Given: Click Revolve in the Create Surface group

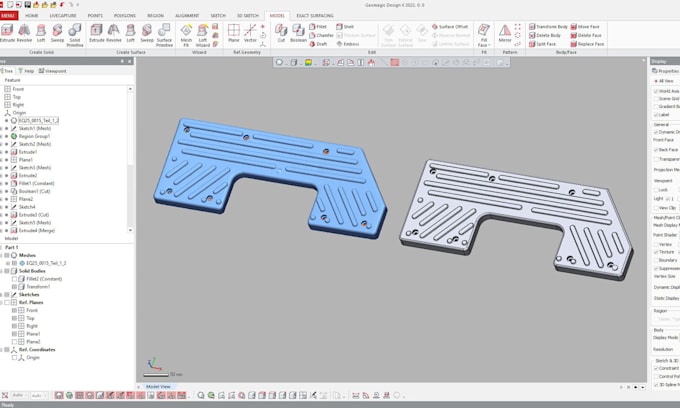Looking at the screenshot, I should pos(114,33).
